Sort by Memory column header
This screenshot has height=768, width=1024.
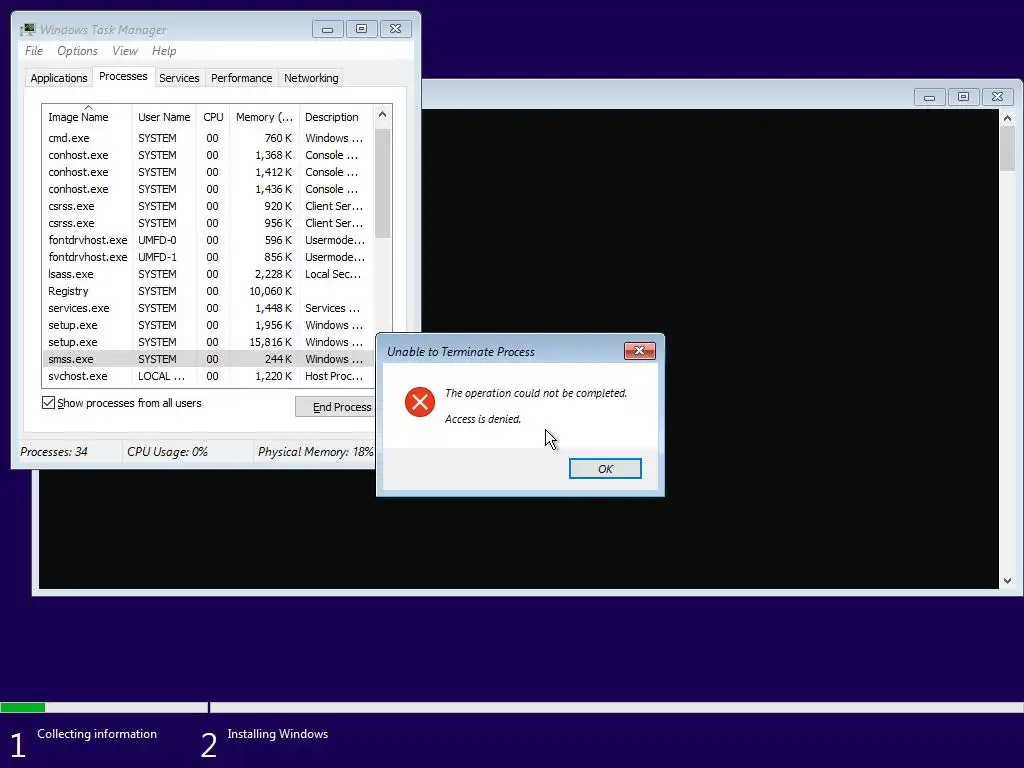(264, 117)
